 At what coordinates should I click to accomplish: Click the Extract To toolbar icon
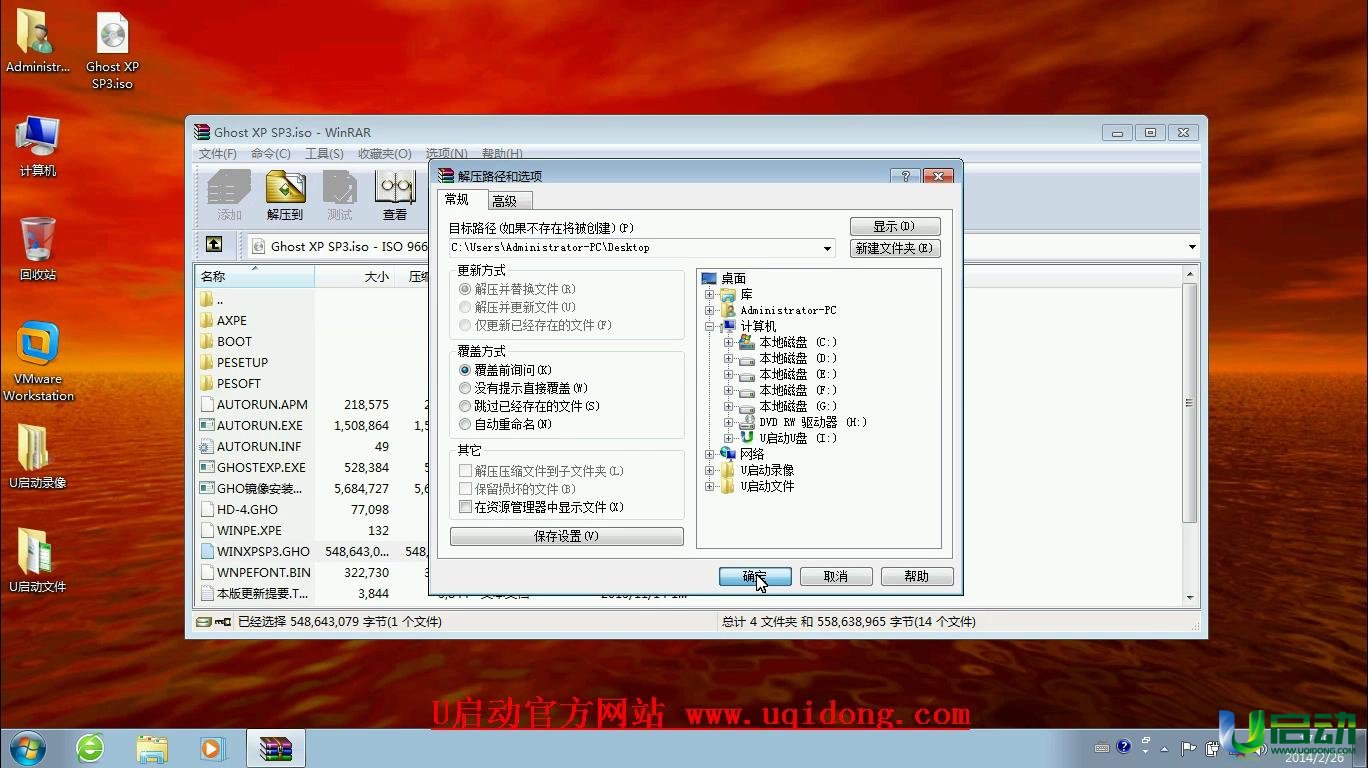285,195
